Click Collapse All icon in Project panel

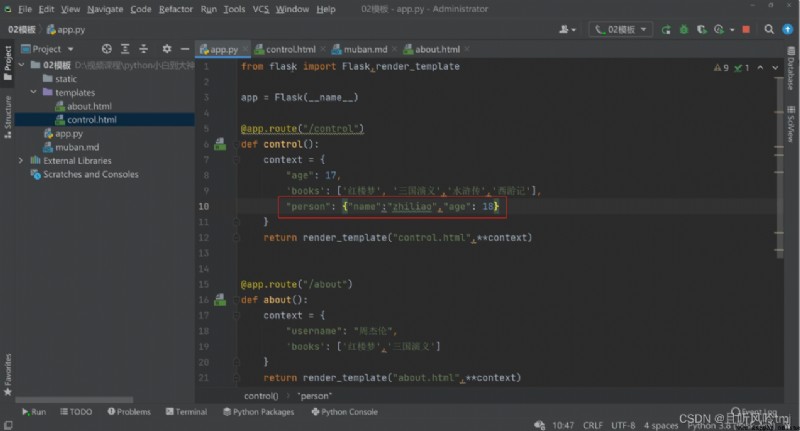(143, 49)
